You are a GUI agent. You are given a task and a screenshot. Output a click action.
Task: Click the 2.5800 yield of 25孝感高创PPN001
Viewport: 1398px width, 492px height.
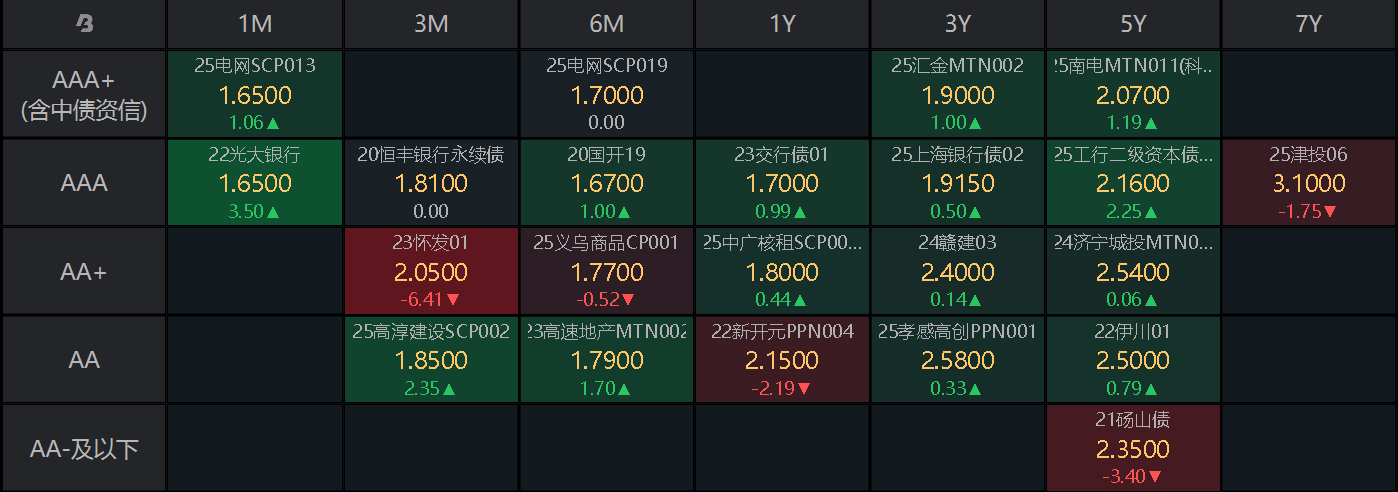(958, 360)
